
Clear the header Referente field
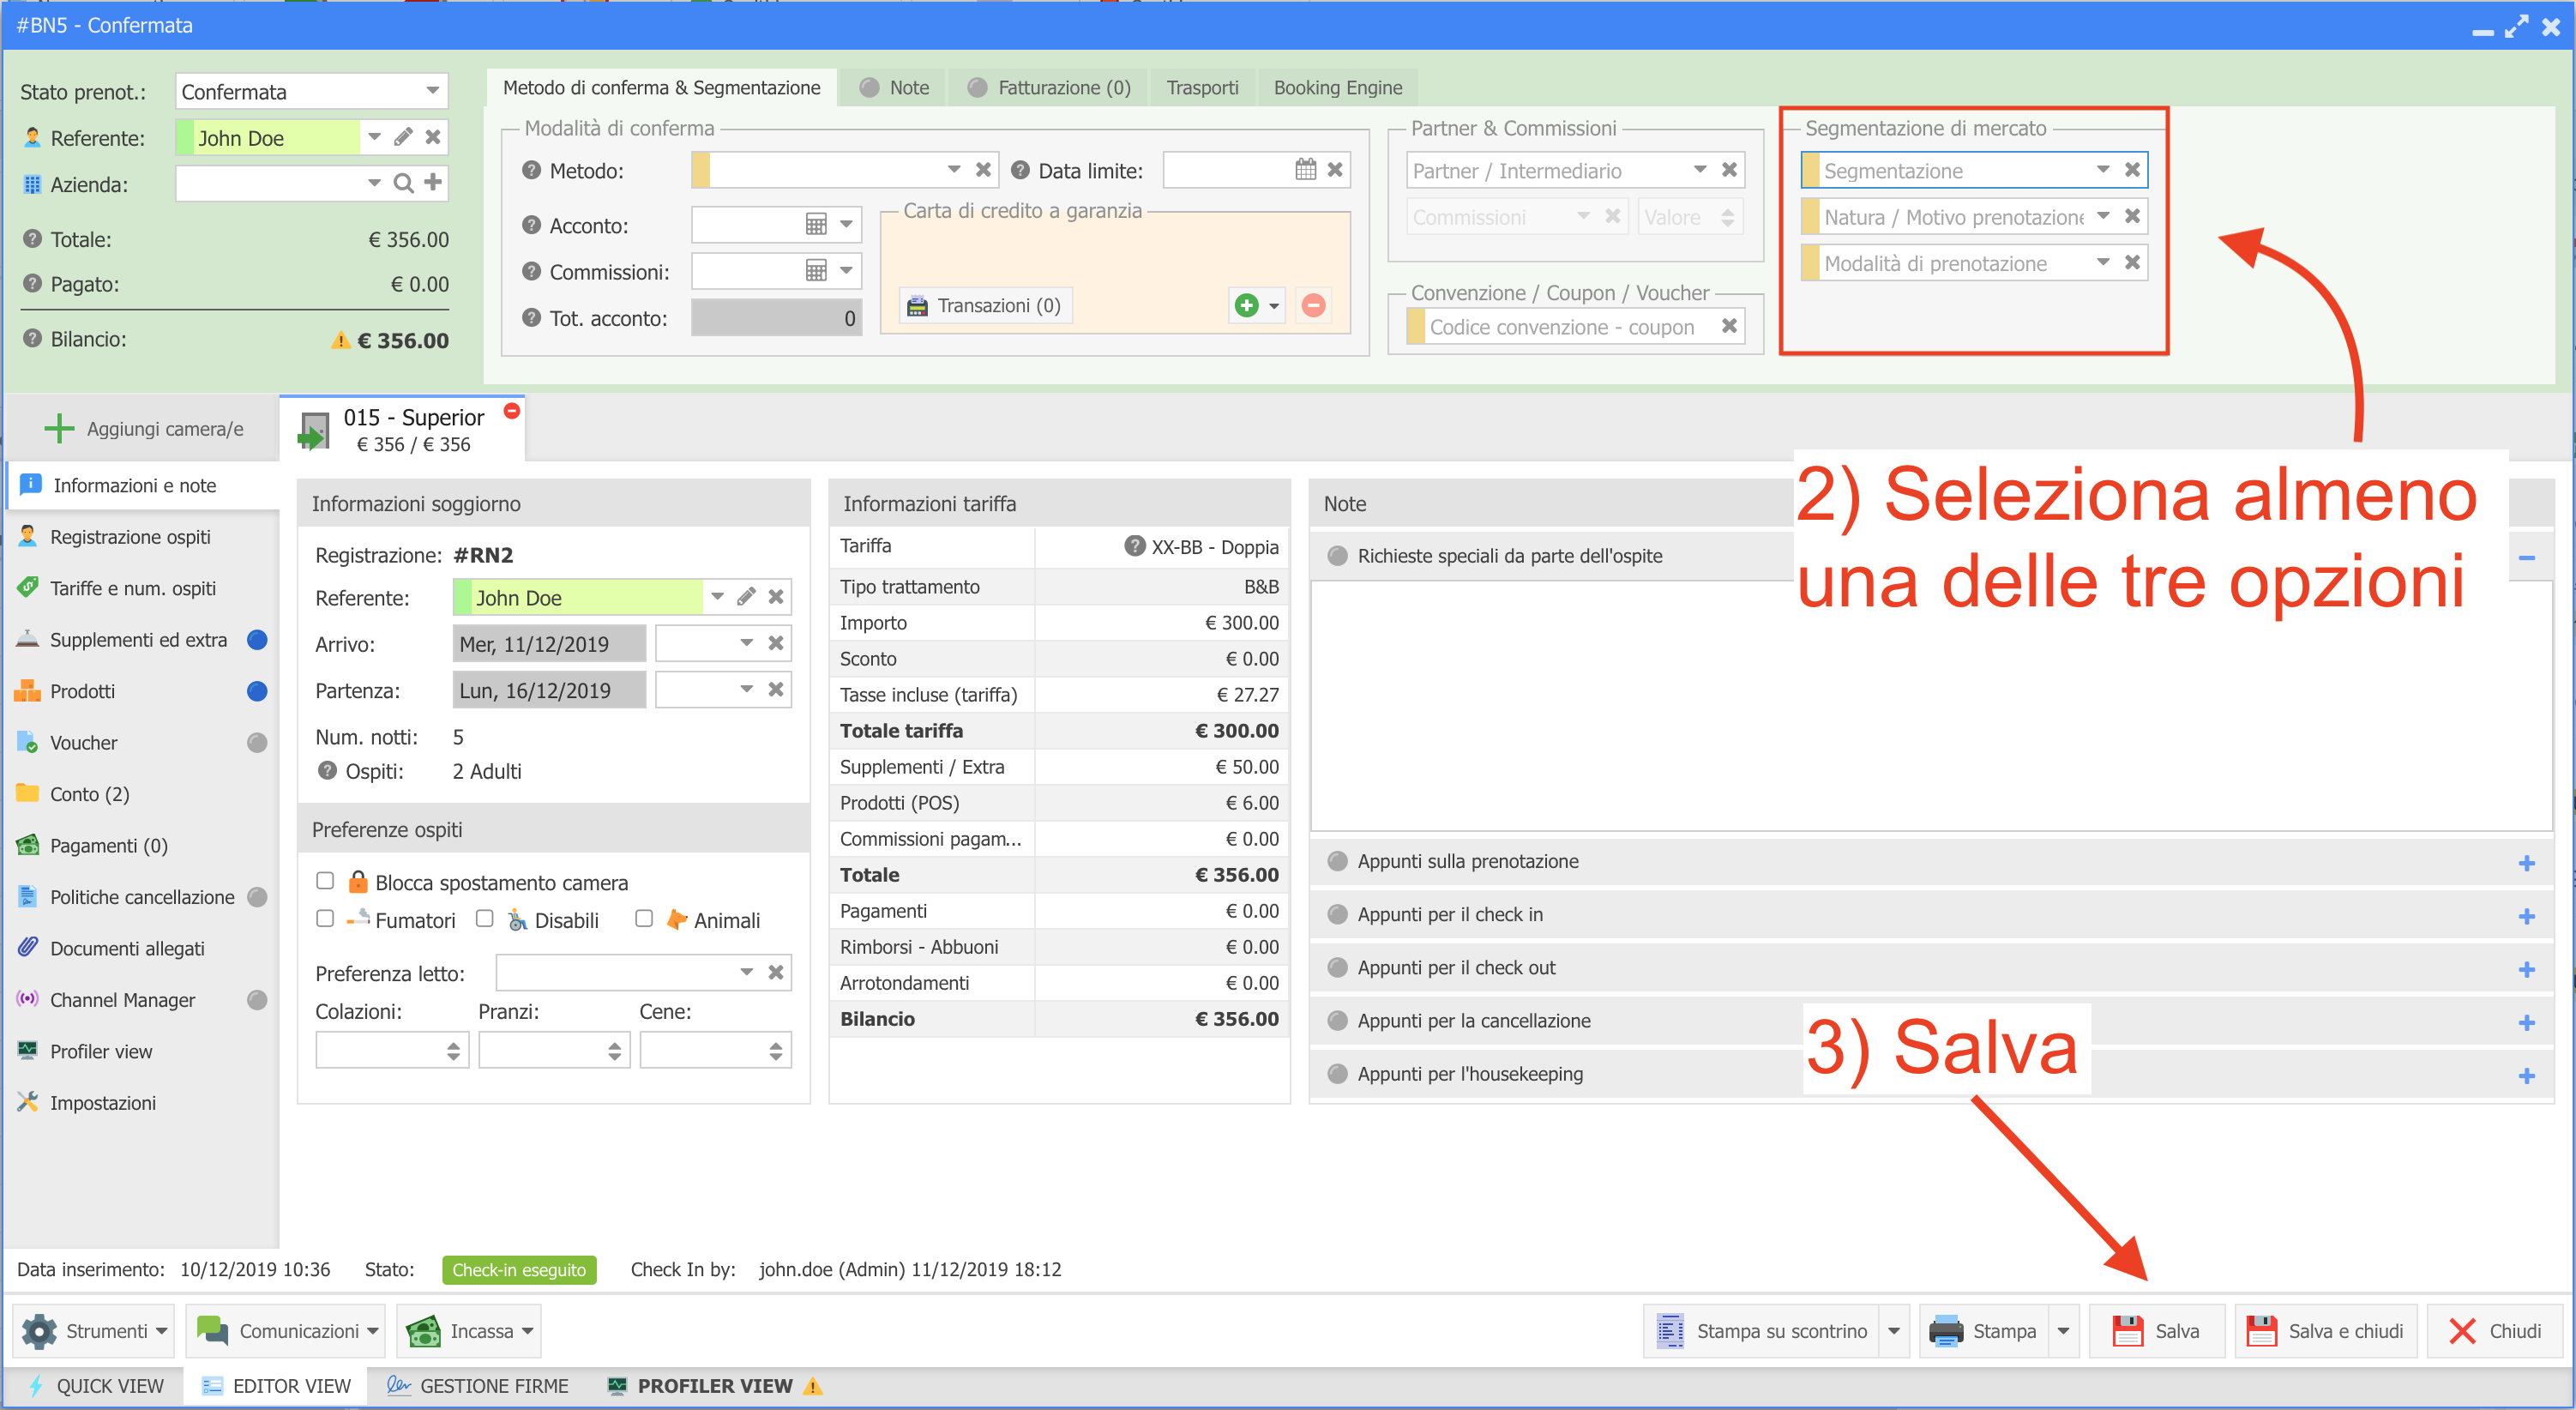pos(433,137)
